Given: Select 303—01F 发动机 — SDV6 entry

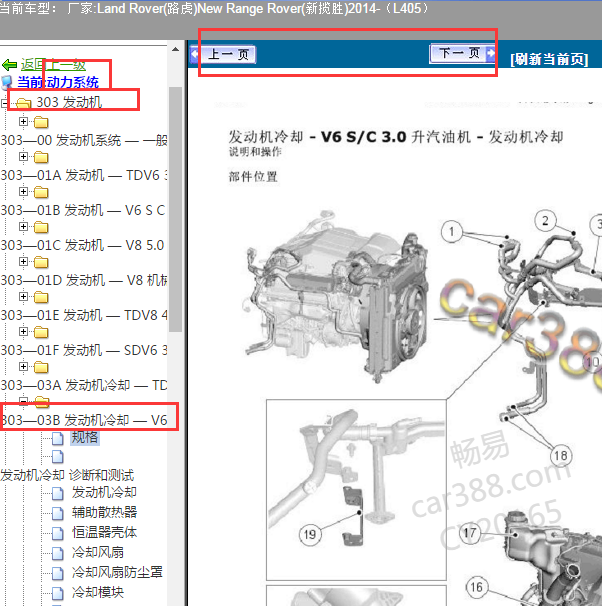Looking at the screenshot, I should point(83,350).
